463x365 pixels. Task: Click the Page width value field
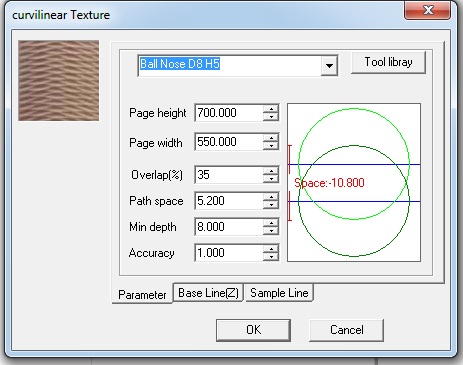(229, 142)
